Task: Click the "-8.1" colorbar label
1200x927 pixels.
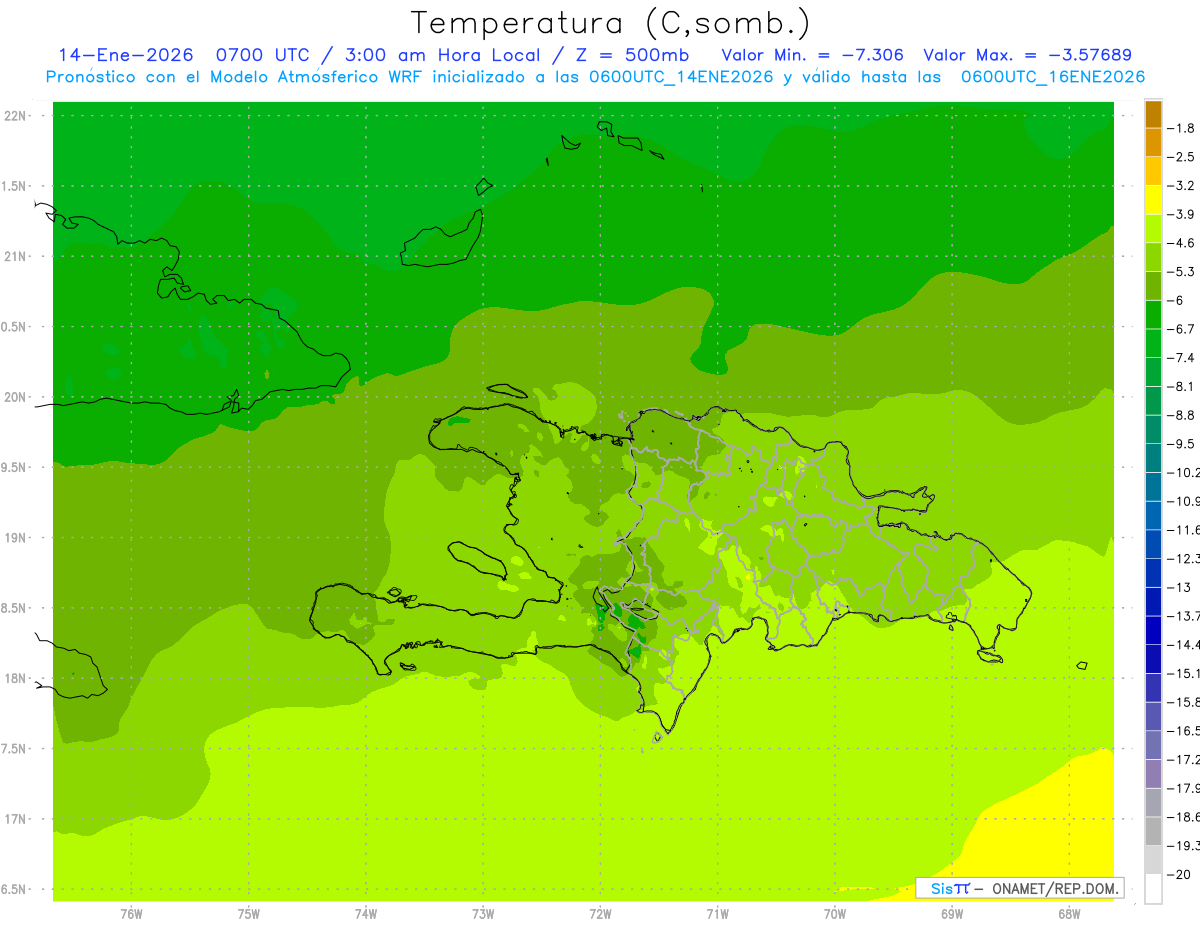Action: tap(1181, 386)
